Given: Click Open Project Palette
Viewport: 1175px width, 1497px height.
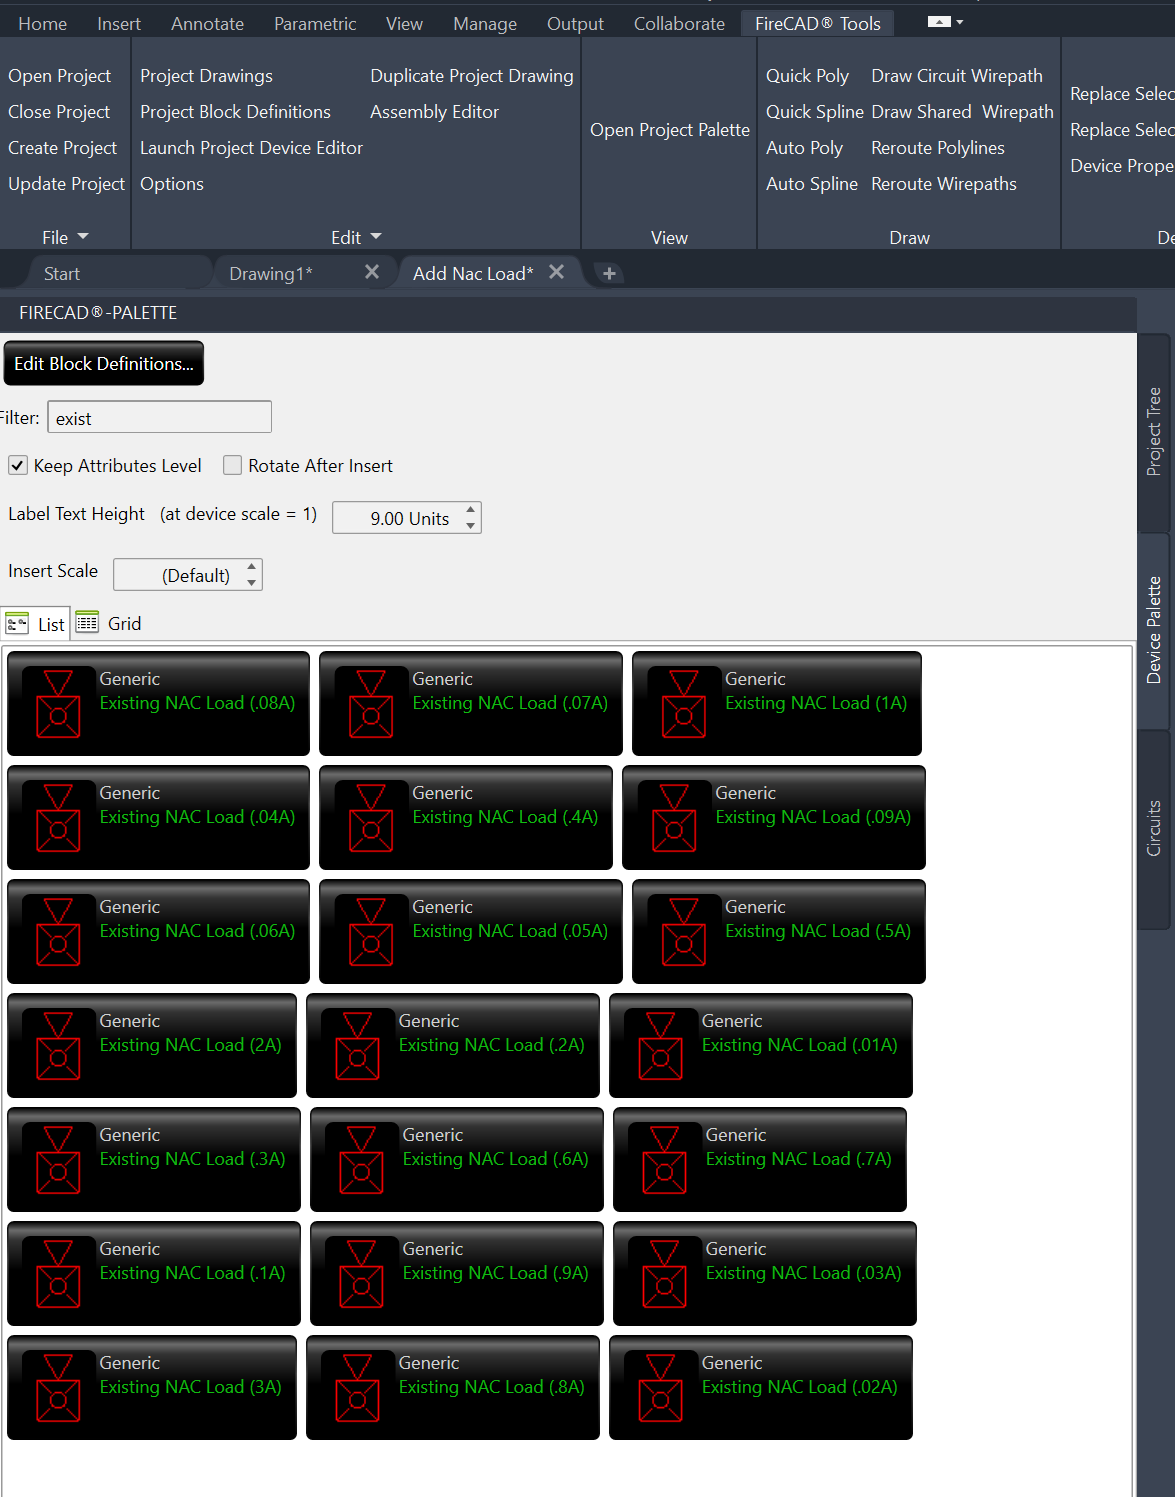Looking at the screenshot, I should 670,130.
